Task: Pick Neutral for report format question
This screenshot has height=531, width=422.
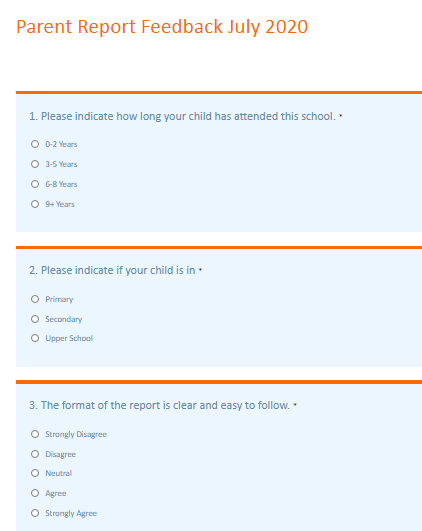Action: click(x=35, y=473)
